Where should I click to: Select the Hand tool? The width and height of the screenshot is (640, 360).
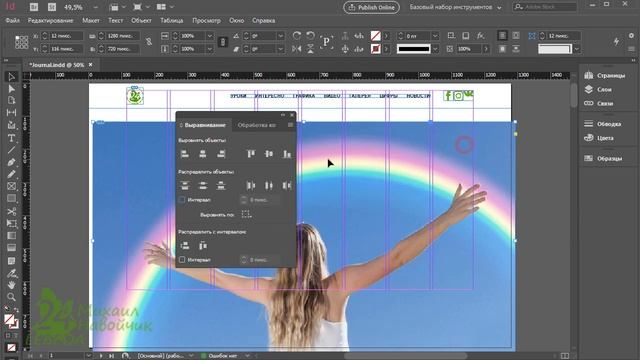(x=11, y=285)
